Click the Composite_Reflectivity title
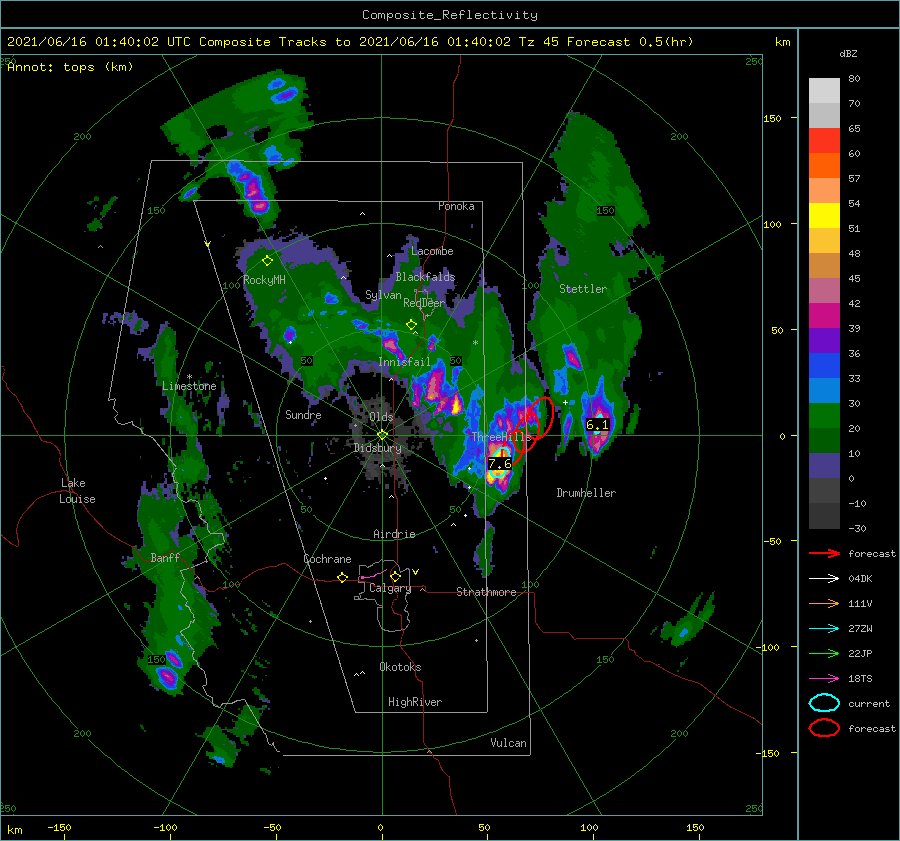The width and height of the screenshot is (900, 841). pyautogui.click(x=450, y=15)
